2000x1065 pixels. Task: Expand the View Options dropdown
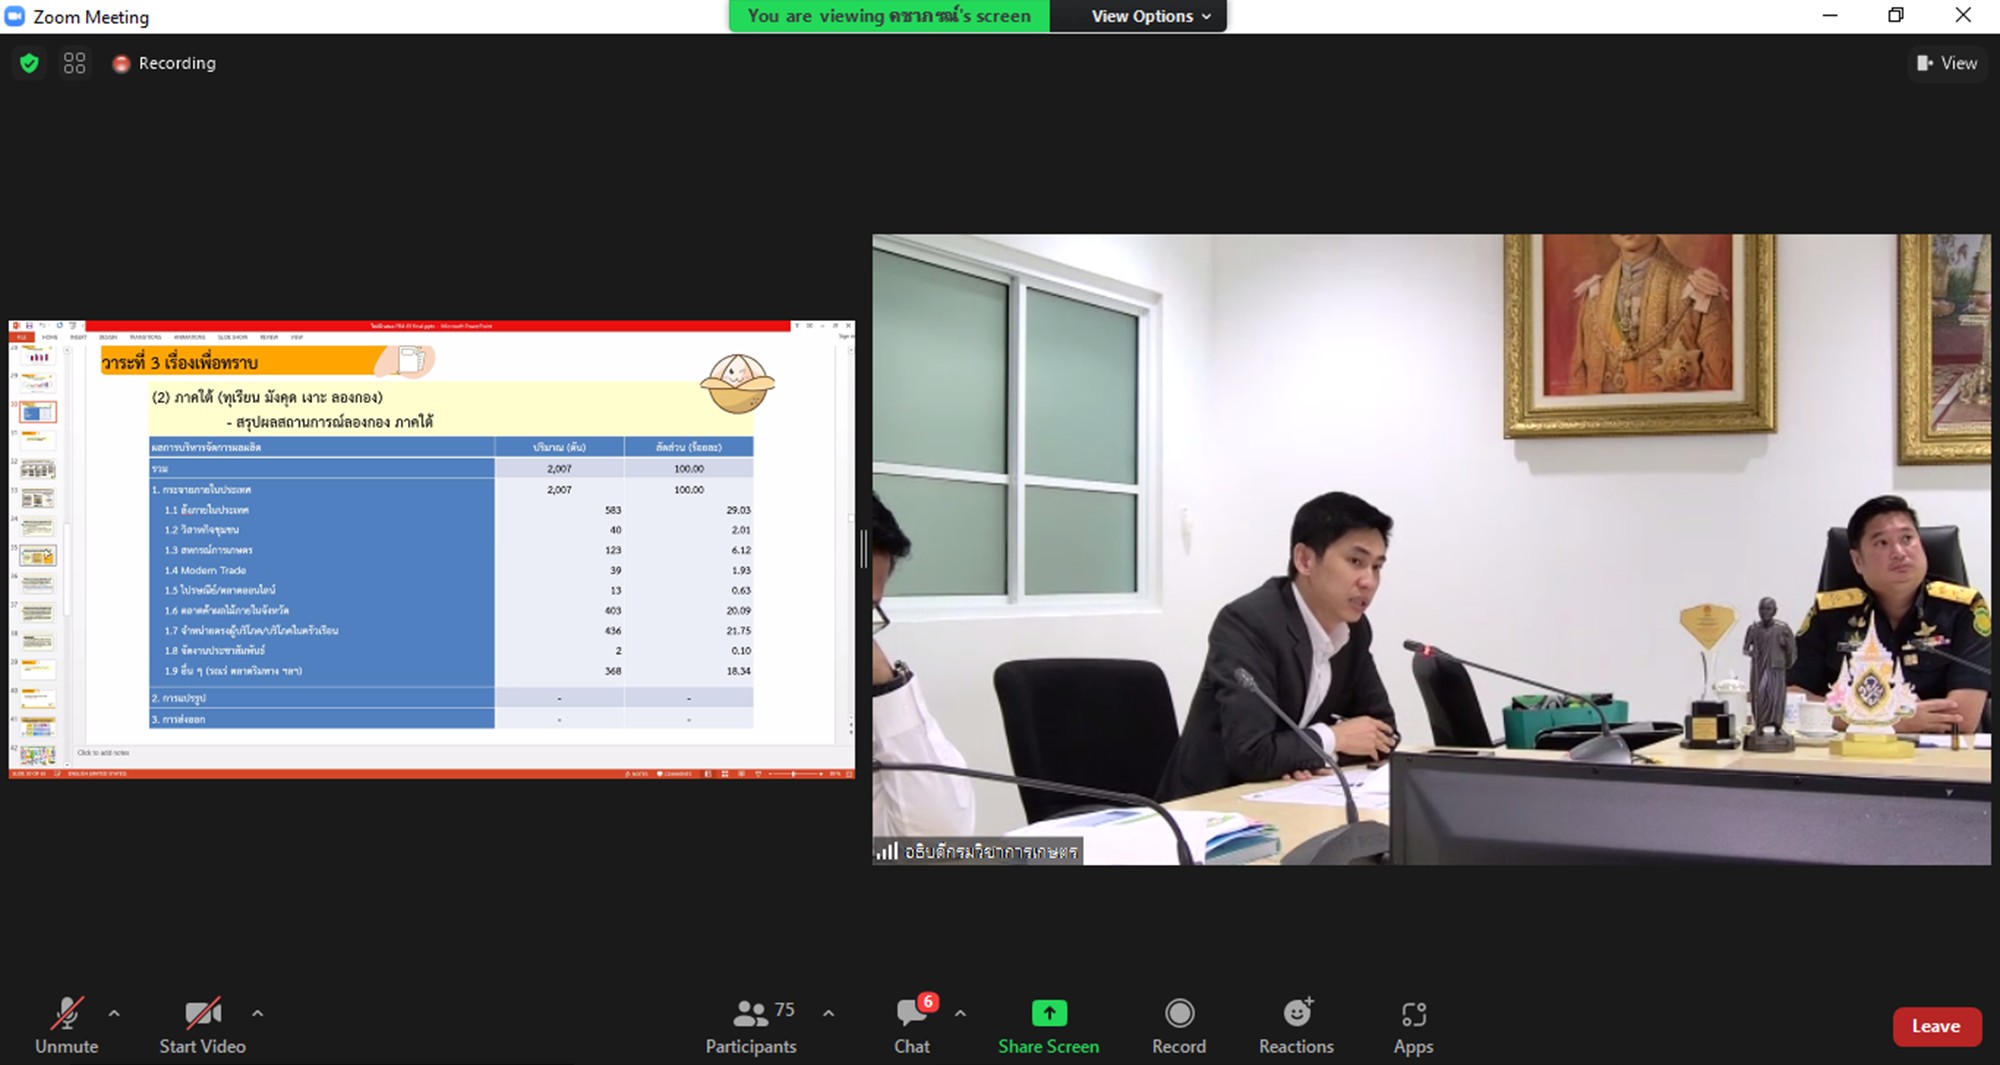click(1150, 16)
